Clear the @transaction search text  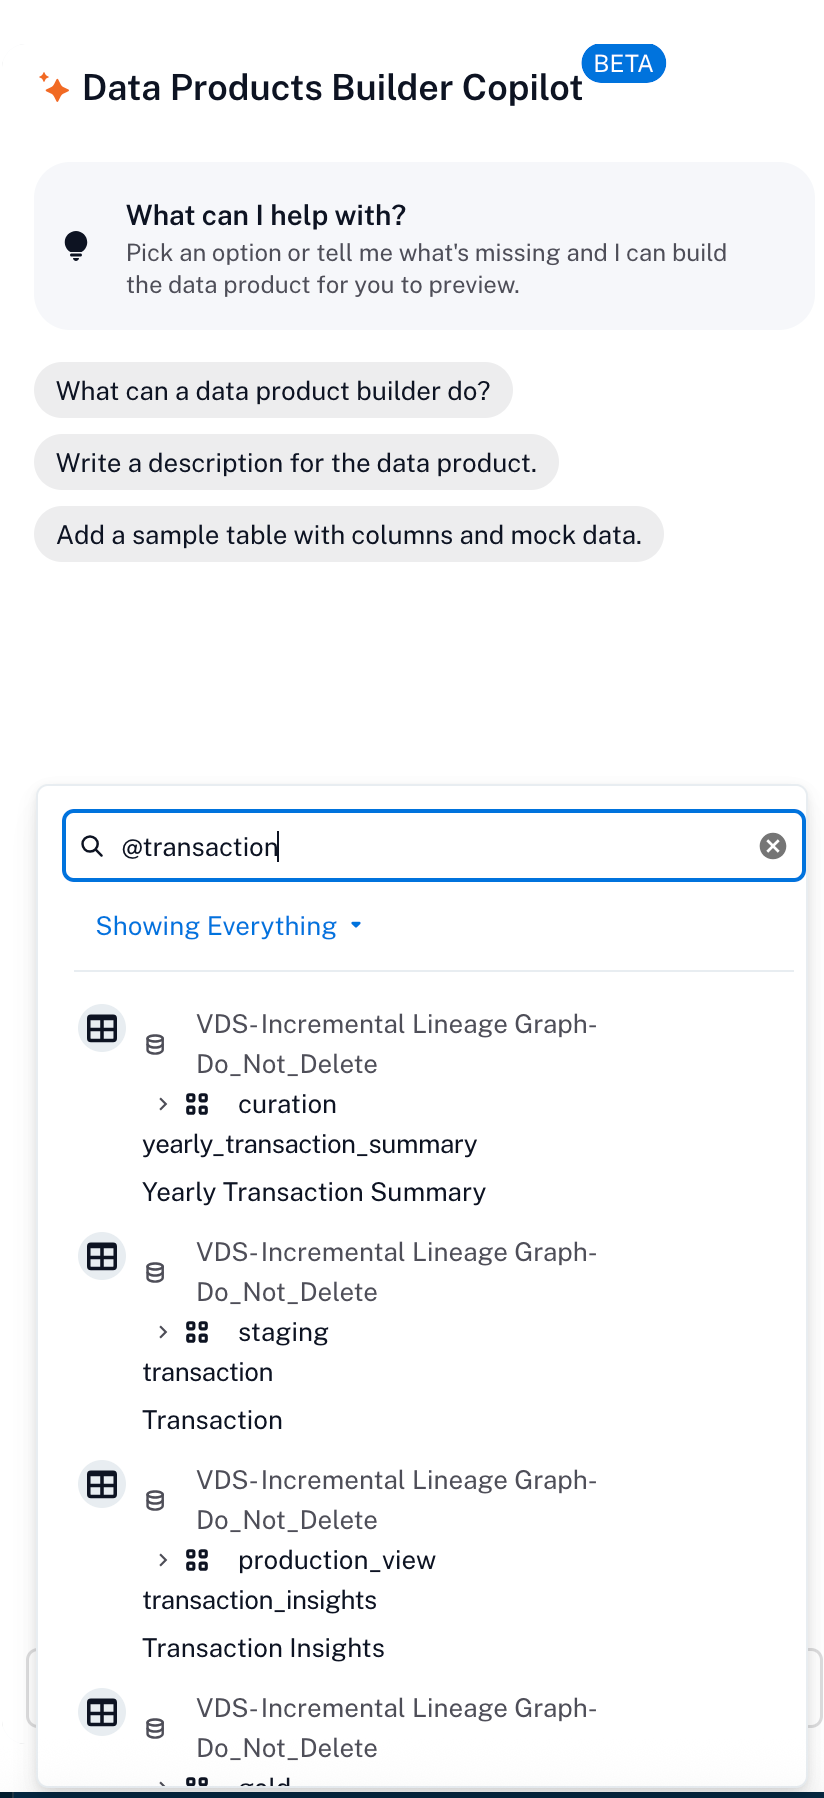click(x=773, y=846)
